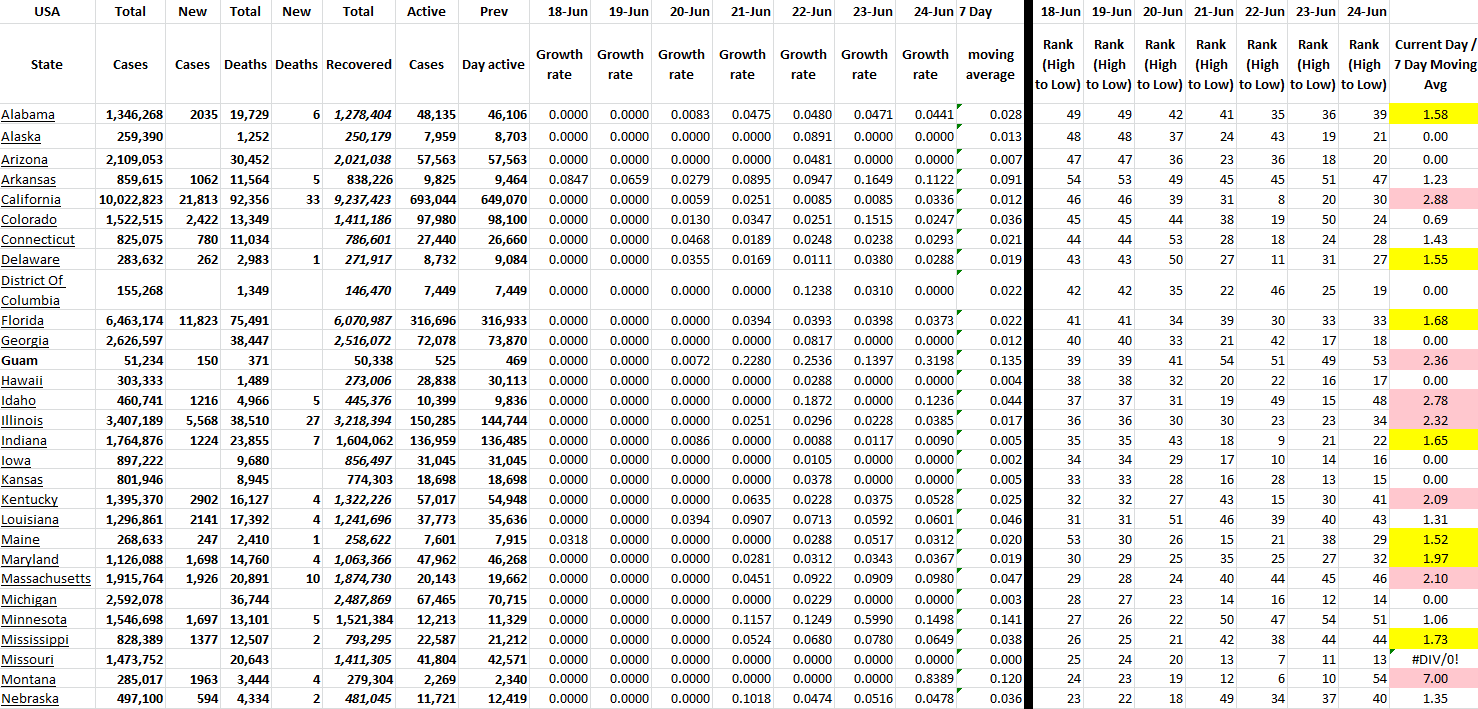Image resolution: width=1478 pixels, height=709 pixels.
Task: Open the Nebraska state link
Action: 30,699
